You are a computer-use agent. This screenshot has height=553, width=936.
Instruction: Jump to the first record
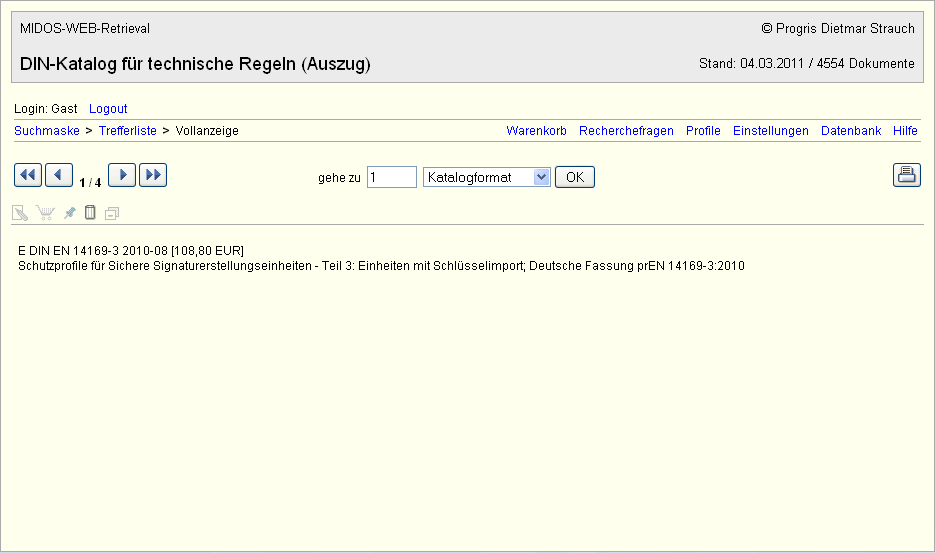pos(28,176)
